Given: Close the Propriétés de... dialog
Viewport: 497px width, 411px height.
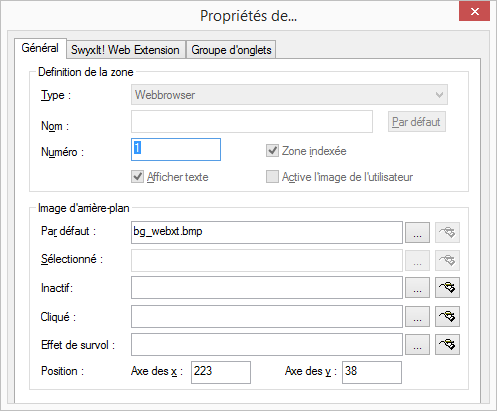Looking at the screenshot, I should pyautogui.click(x=475, y=12).
